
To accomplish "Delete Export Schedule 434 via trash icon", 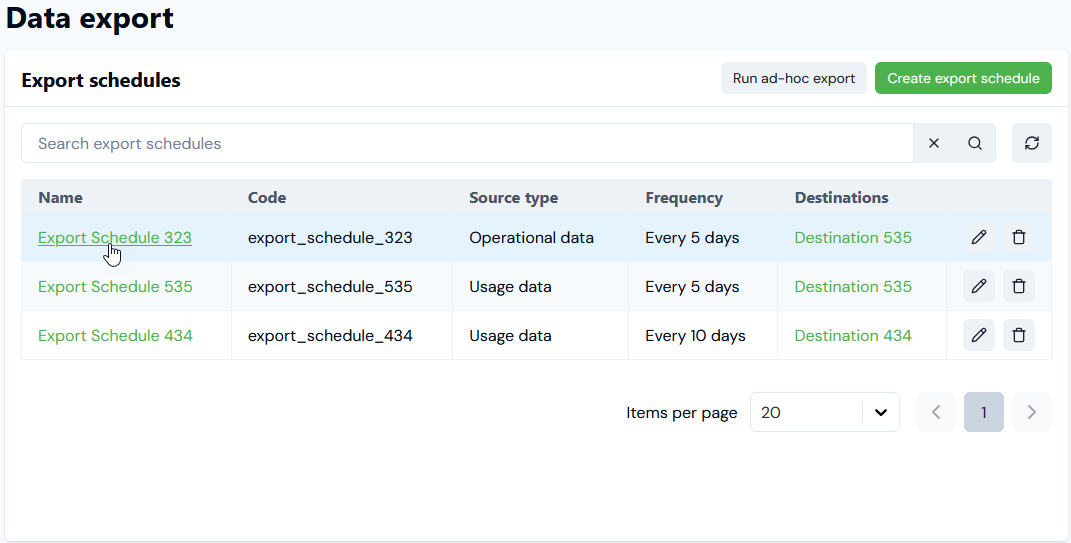I will (1018, 335).
